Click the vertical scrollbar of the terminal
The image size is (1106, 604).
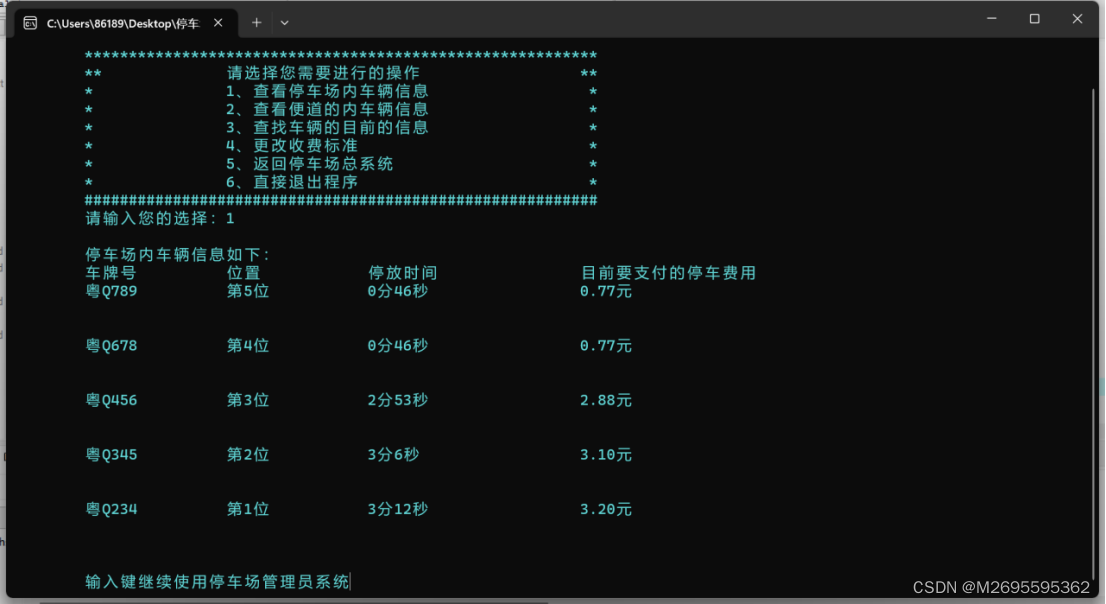(1095, 332)
